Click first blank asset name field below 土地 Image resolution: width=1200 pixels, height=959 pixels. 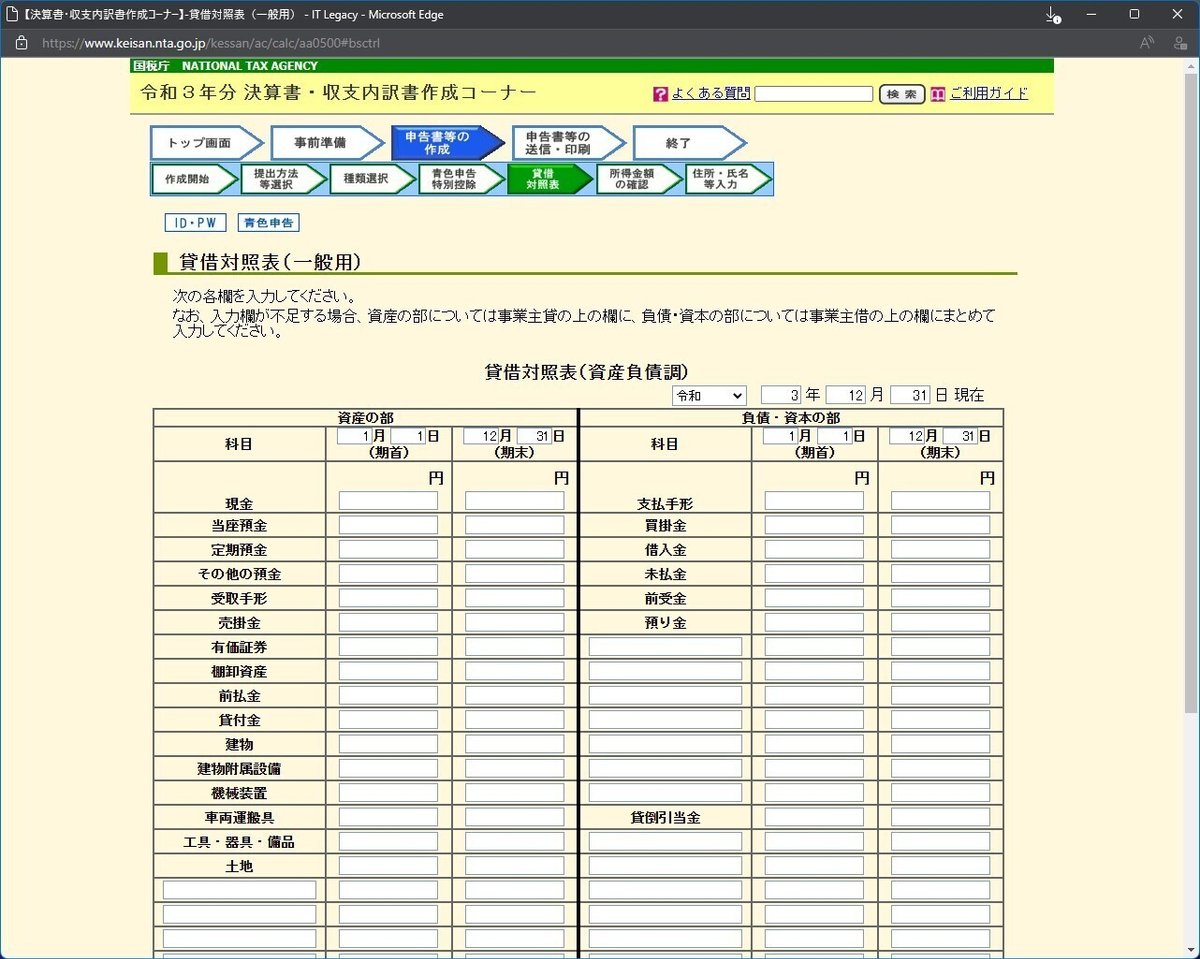(x=239, y=890)
